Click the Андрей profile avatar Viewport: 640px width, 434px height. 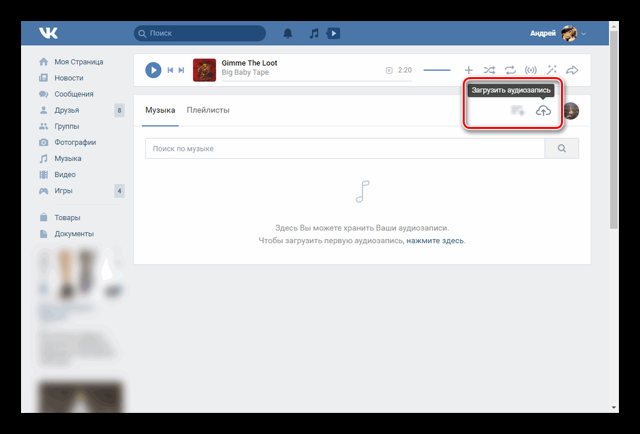pos(569,33)
